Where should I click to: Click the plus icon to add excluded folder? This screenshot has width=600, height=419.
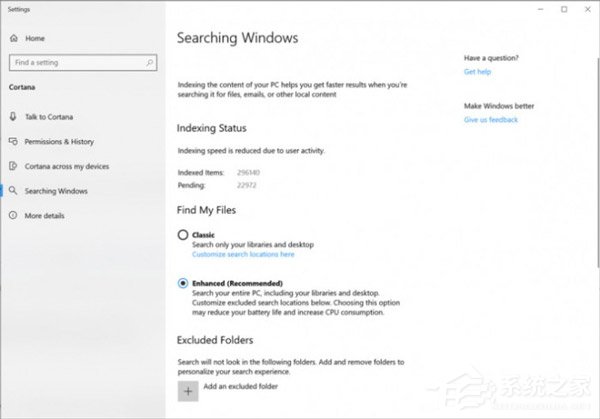click(188, 391)
